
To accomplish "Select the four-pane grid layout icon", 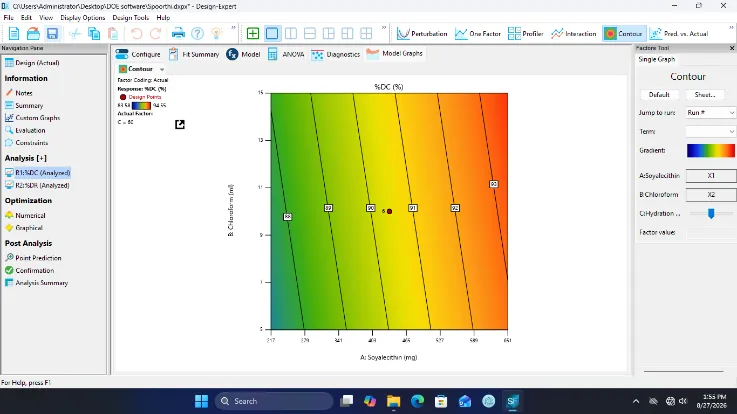I will tap(366, 33).
